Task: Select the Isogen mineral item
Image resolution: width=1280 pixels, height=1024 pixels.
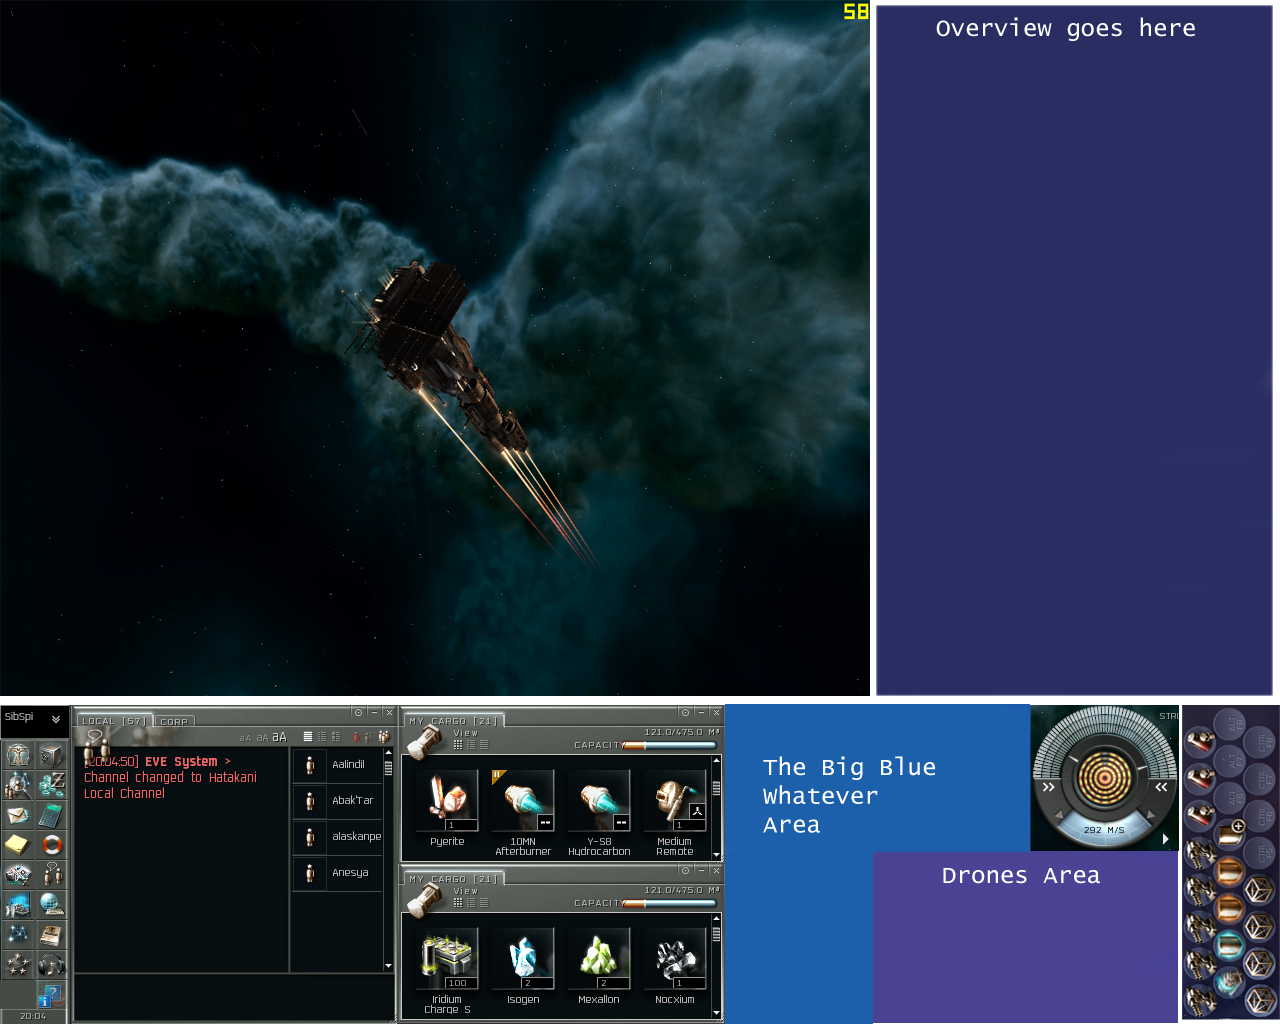Action: 523,966
